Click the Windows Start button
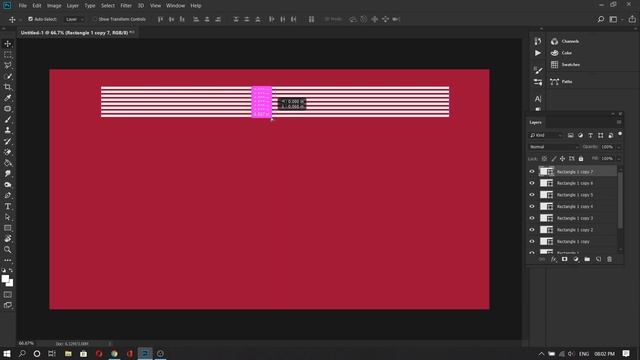Screen dimensions: 640x360 [x=7, y=353]
